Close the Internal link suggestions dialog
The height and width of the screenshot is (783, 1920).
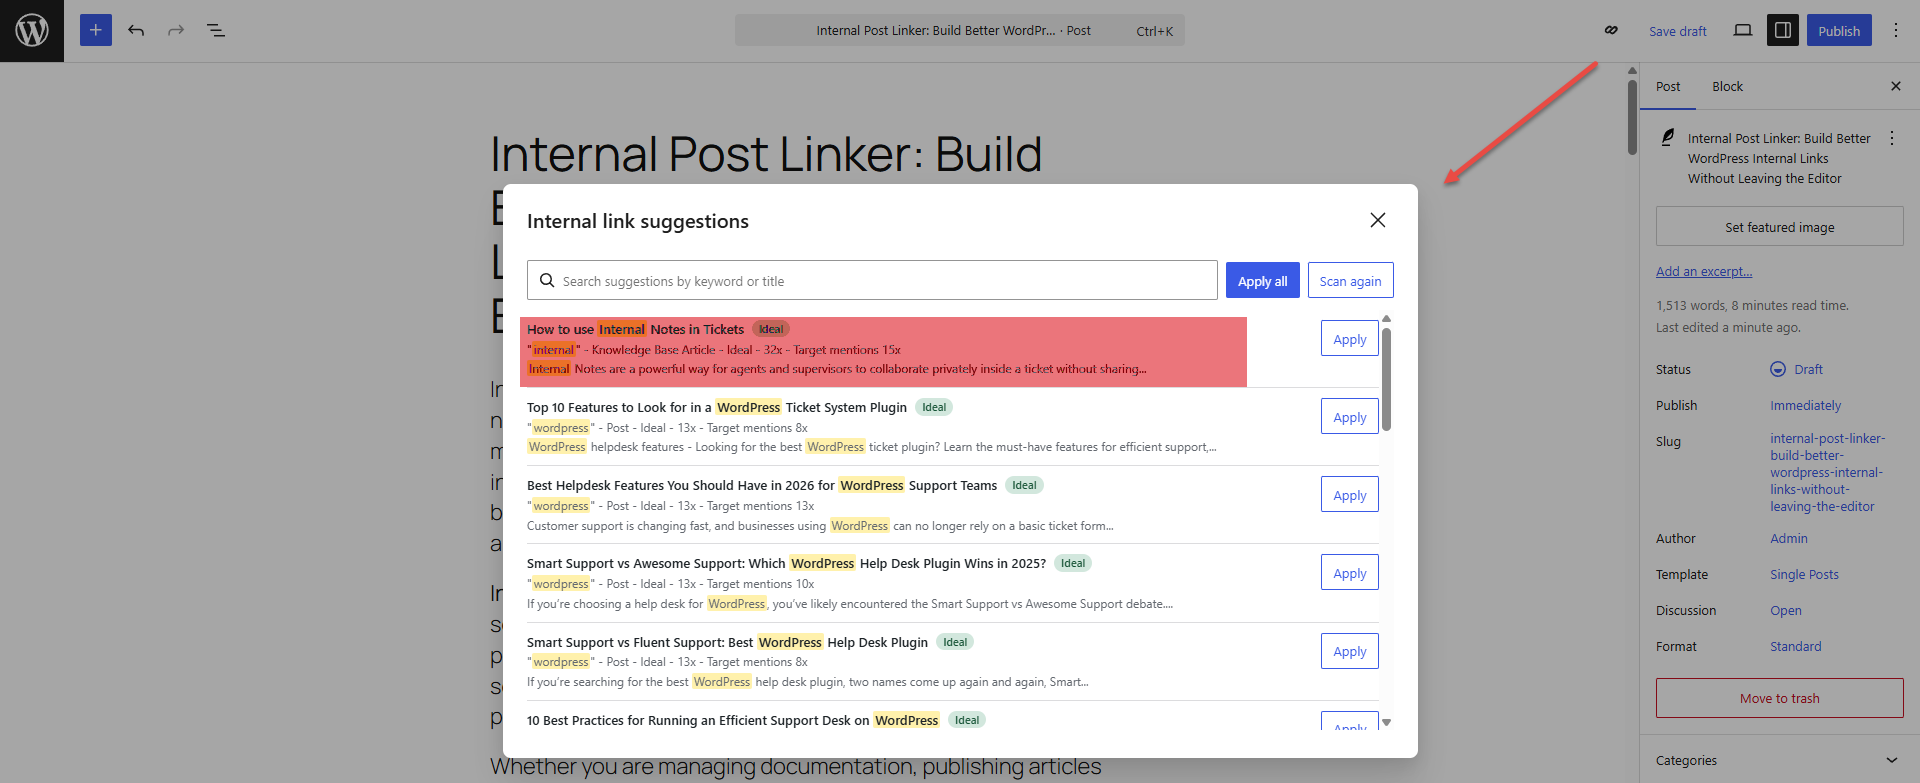(x=1378, y=220)
